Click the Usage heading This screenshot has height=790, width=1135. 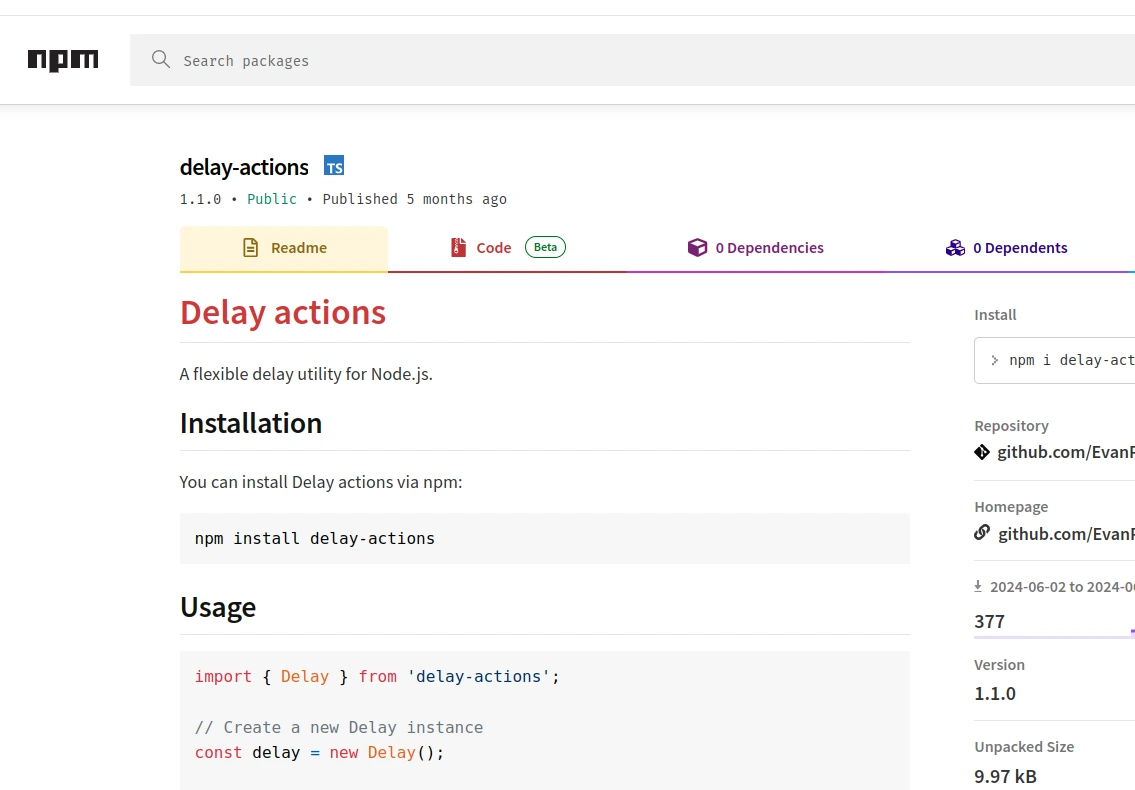pos(218,608)
